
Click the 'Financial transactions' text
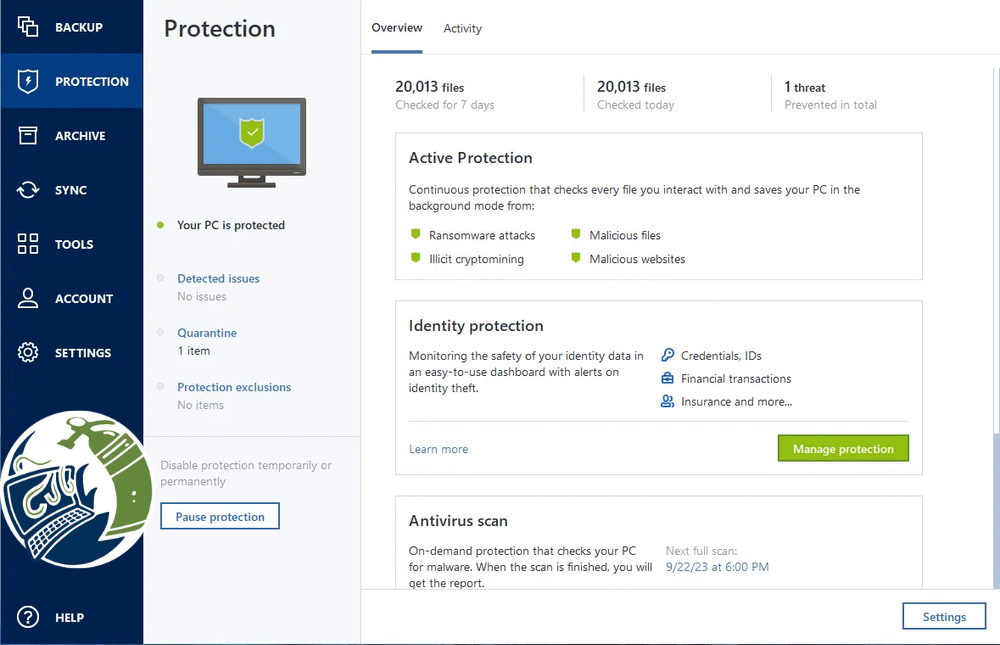736,379
